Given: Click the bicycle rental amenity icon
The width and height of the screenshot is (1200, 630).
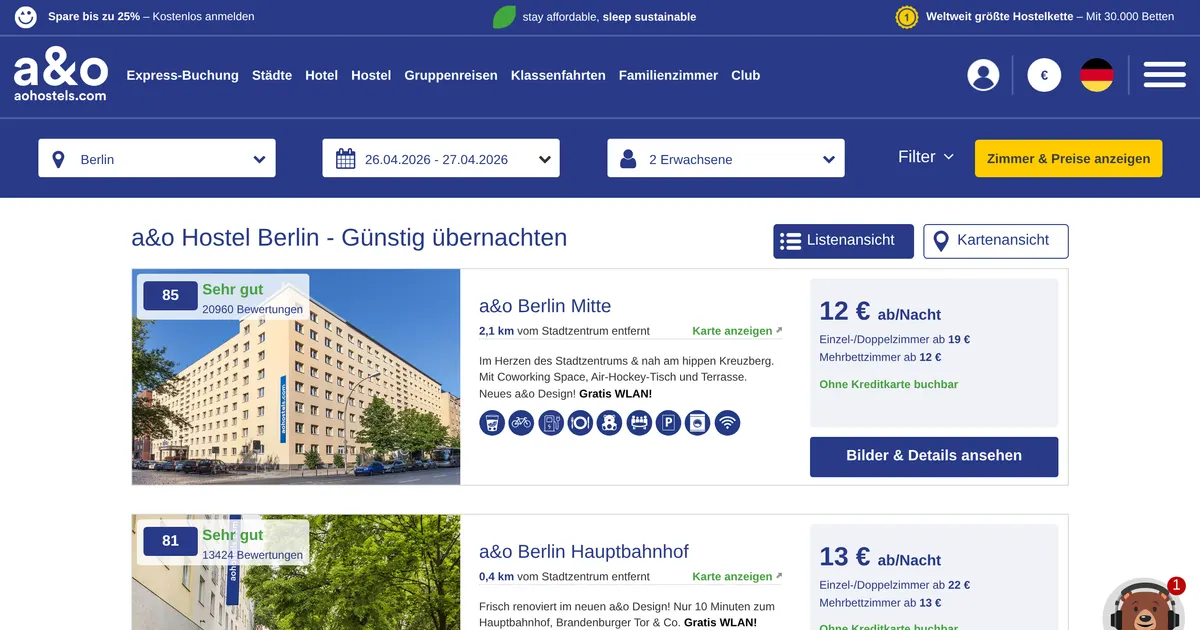Looking at the screenshot, I should pos(521,423).
